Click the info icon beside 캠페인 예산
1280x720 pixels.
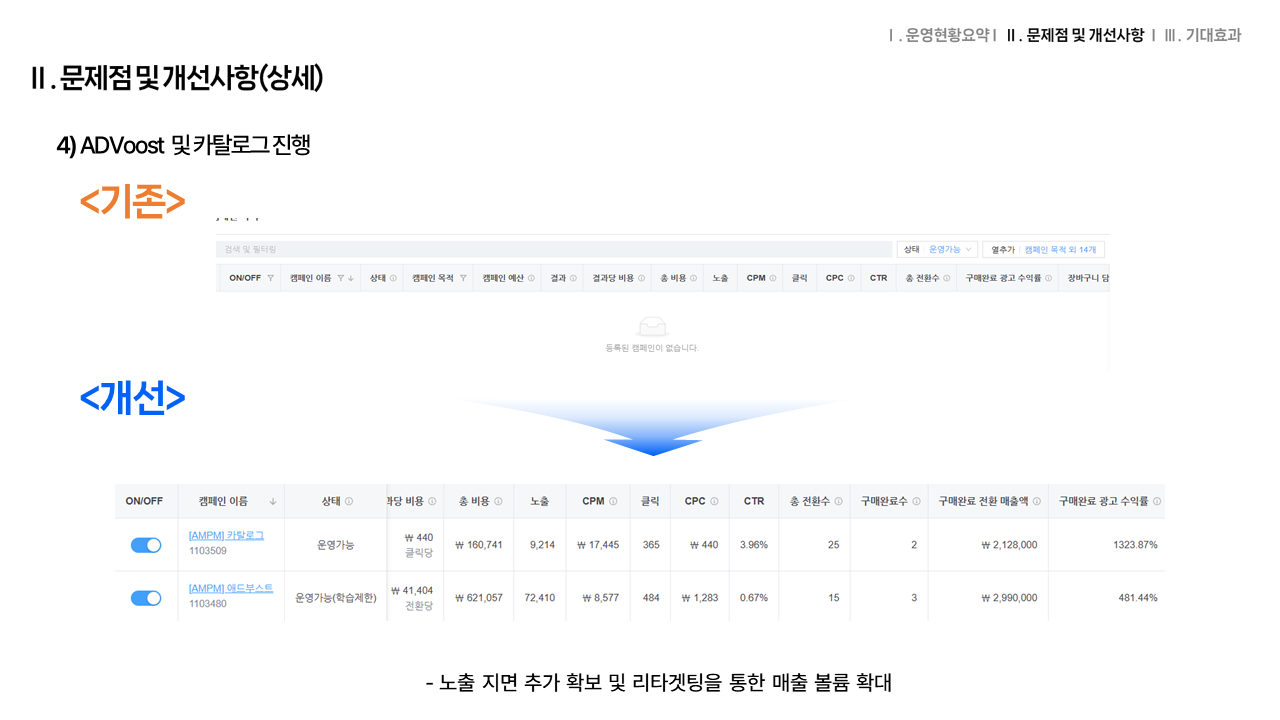(531, 278)
